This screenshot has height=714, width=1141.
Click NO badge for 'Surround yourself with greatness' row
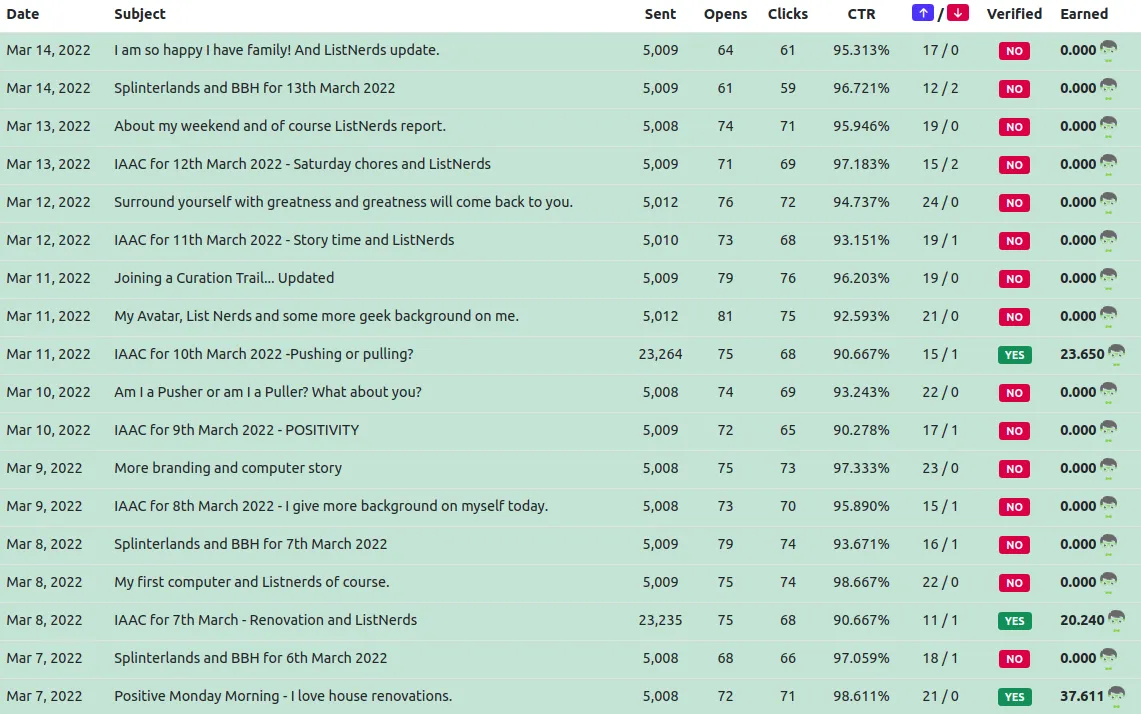tap(1014, 203)
